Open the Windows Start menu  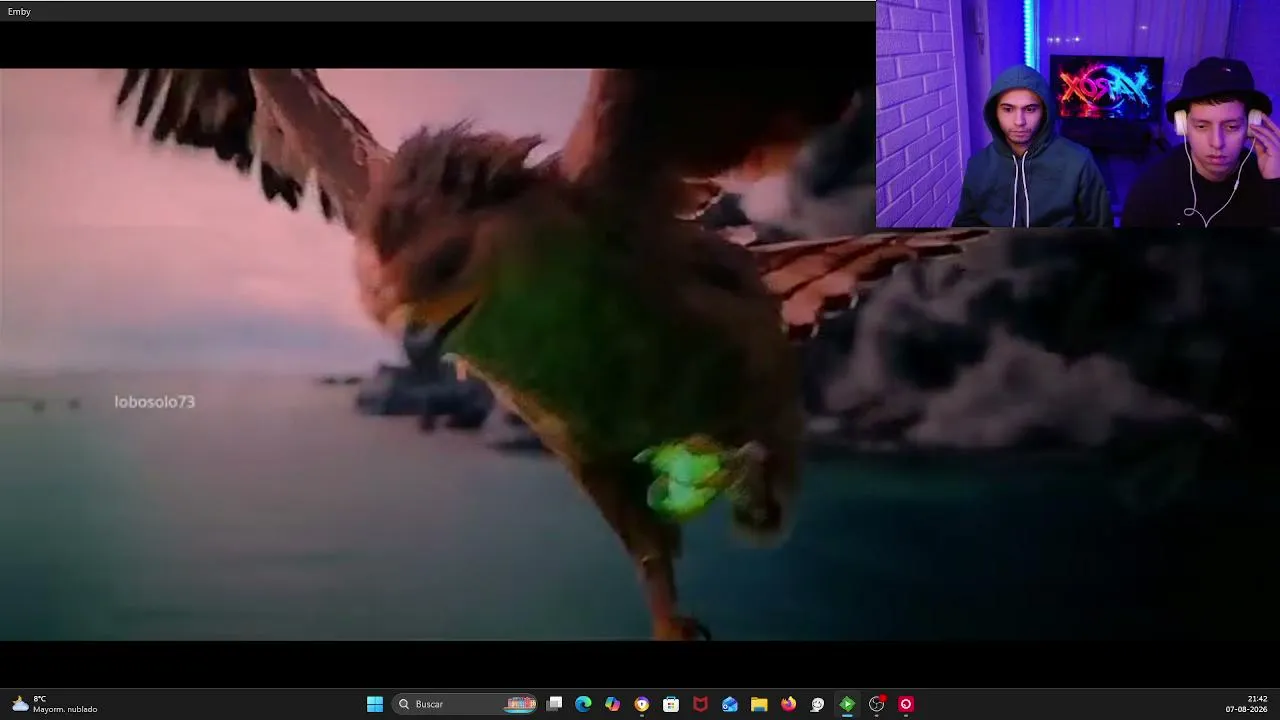(375, 704)
